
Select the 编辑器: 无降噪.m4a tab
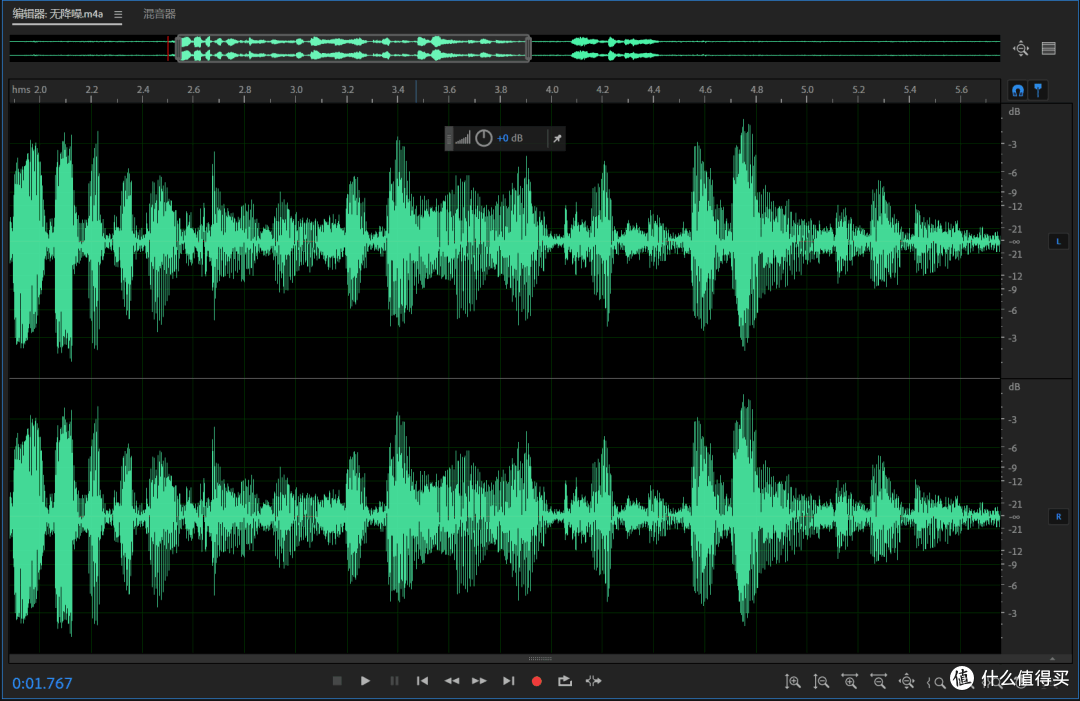tap(58, 14)
